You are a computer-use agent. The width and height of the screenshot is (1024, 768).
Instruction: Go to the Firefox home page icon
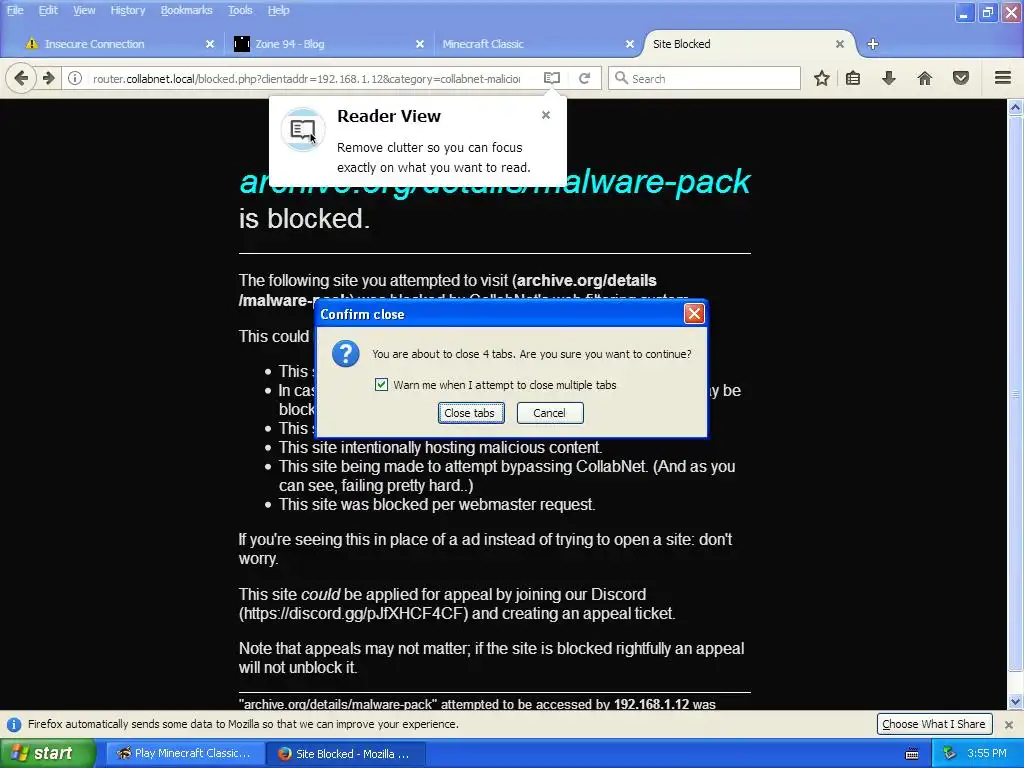coord(925,78)
